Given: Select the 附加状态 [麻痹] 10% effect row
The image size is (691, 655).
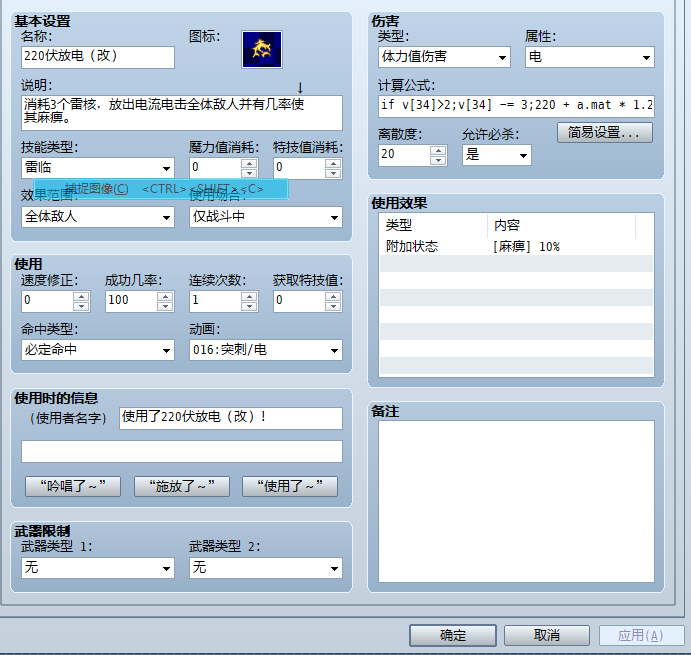Looking at the screenshot, I should tap(516, 246).
